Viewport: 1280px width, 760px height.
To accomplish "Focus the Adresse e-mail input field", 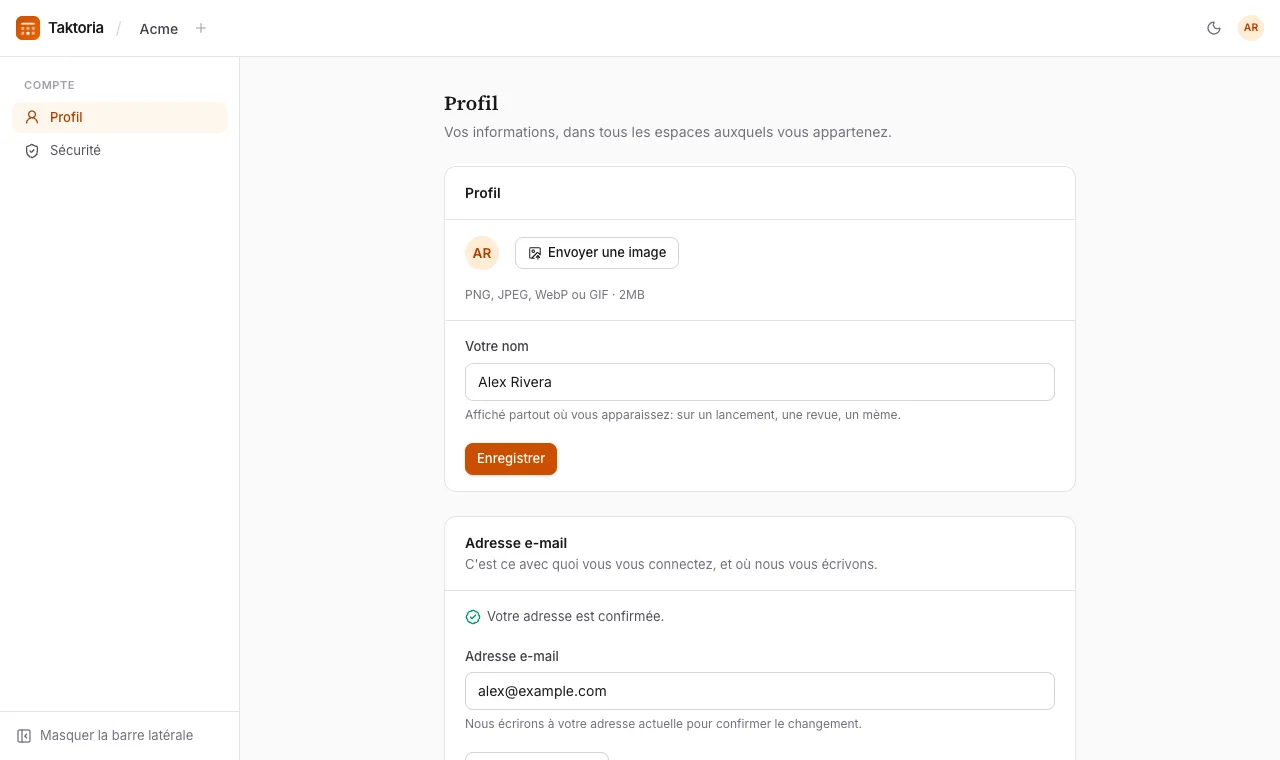I will point(760,691).
